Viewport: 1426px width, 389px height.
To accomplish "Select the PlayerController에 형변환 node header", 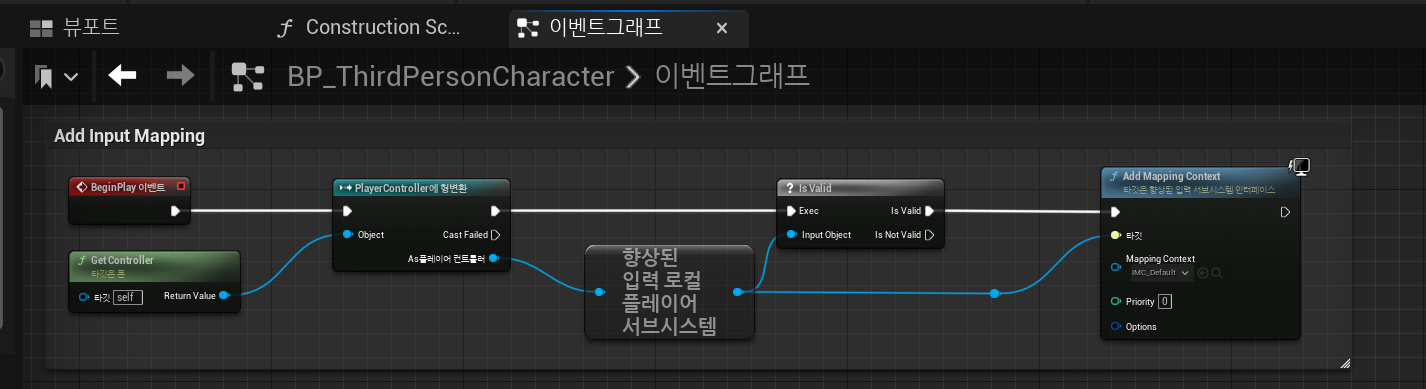I will [421, 187].
